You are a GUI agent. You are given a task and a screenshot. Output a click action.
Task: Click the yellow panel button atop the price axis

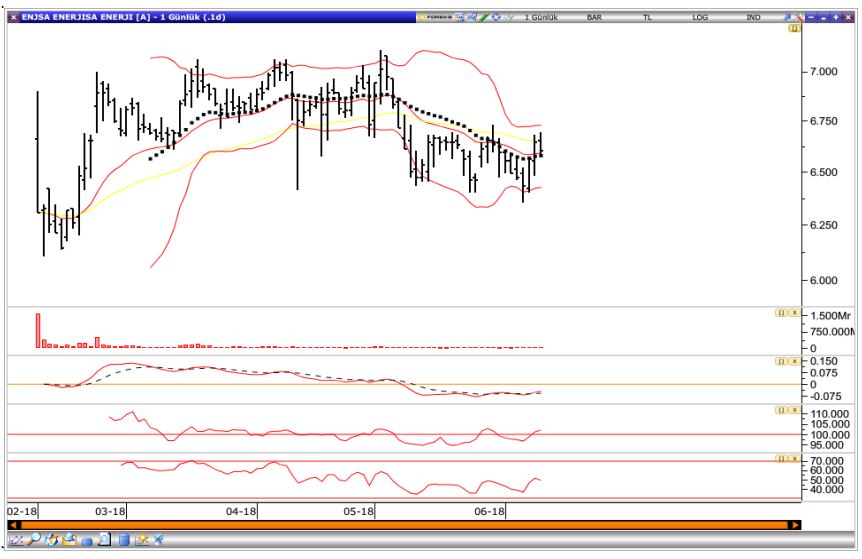pos(794,28)
